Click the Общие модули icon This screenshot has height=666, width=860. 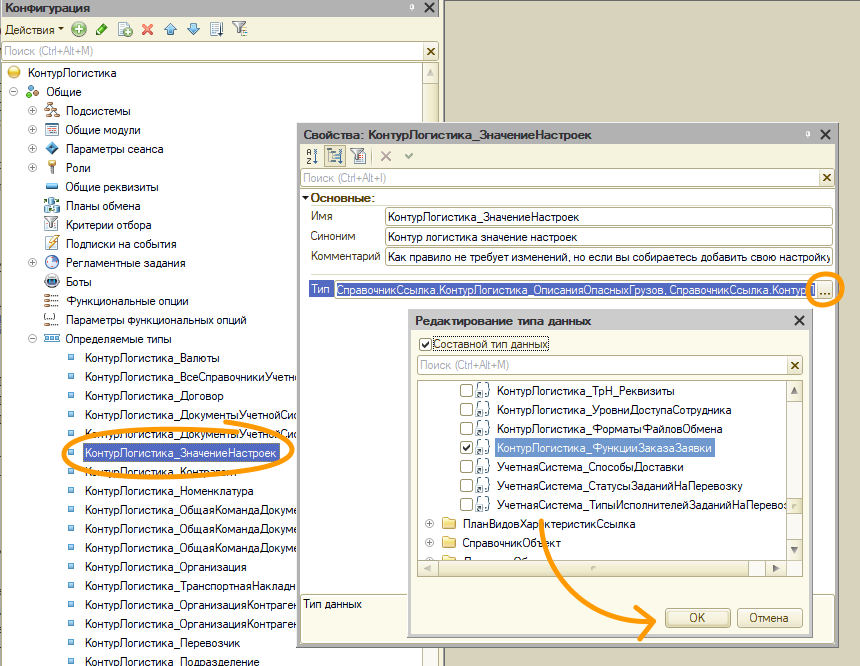point(52,129)
